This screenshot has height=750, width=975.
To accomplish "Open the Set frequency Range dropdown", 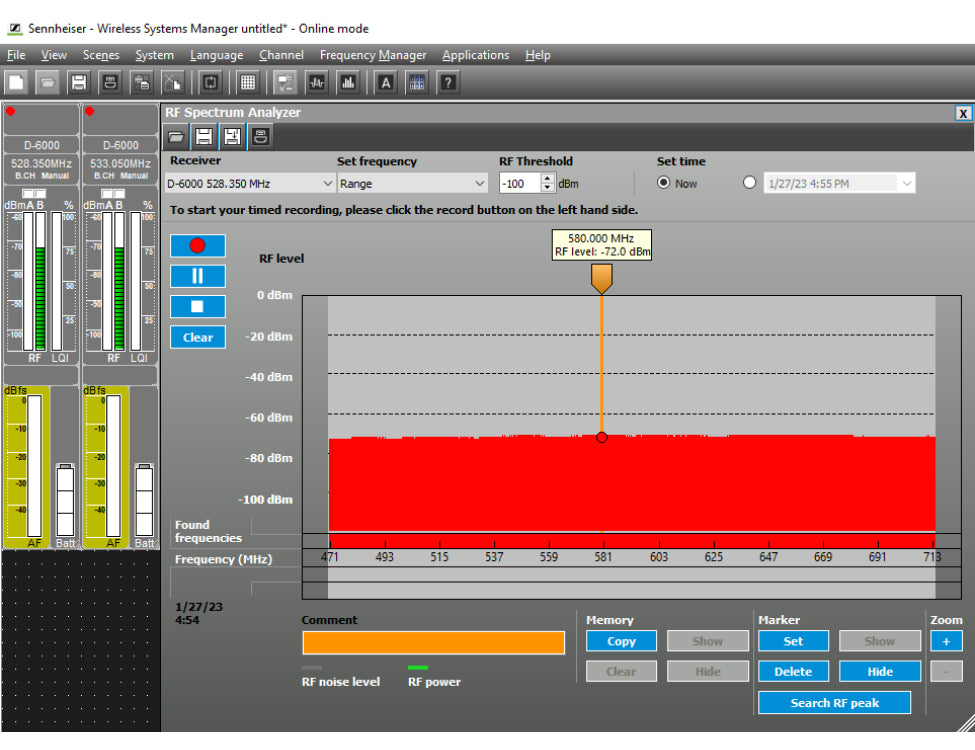I will 479,184.
